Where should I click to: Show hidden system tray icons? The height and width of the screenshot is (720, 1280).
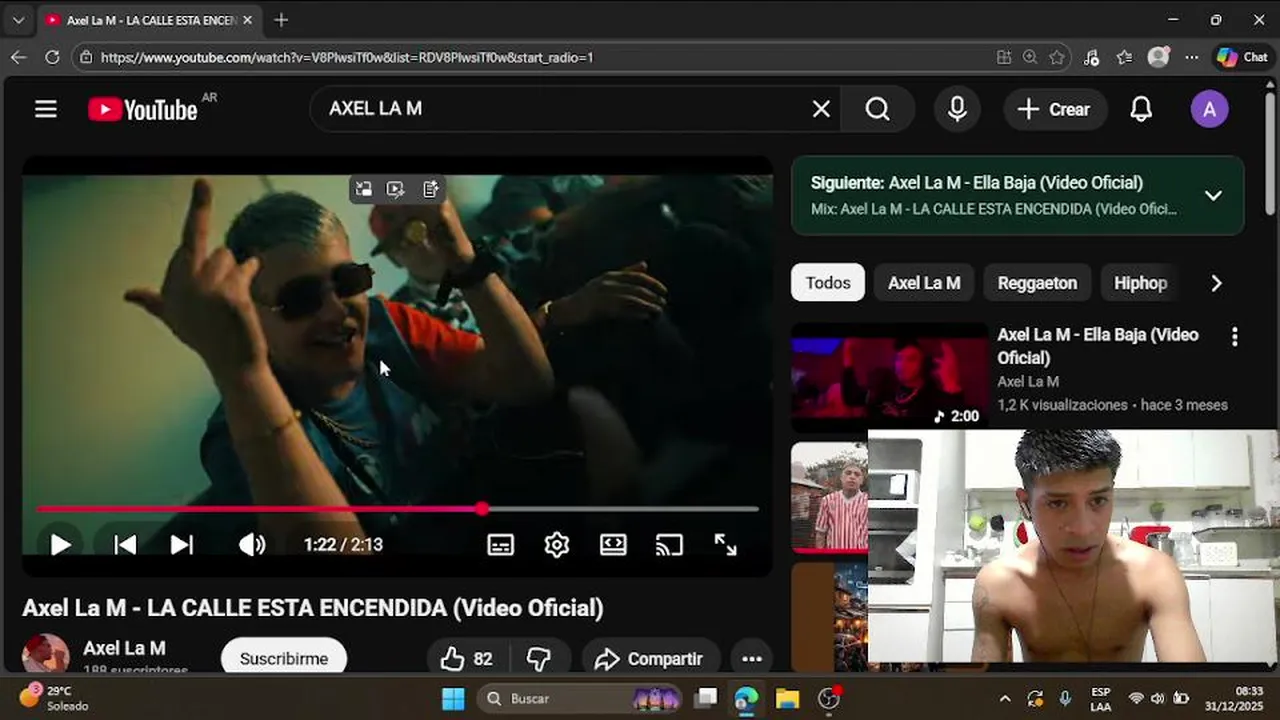point(1005,698)
